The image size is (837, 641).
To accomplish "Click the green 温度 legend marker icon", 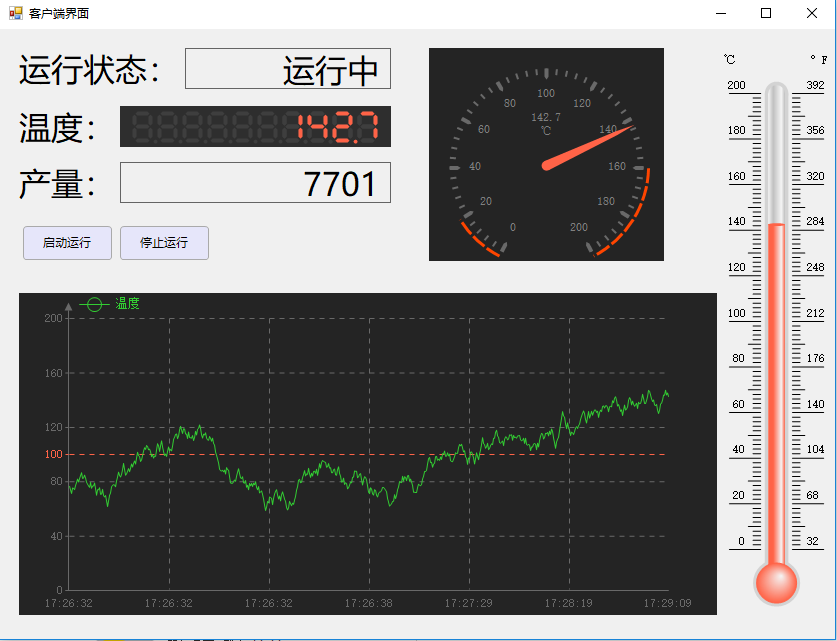I will pos(93,304).
